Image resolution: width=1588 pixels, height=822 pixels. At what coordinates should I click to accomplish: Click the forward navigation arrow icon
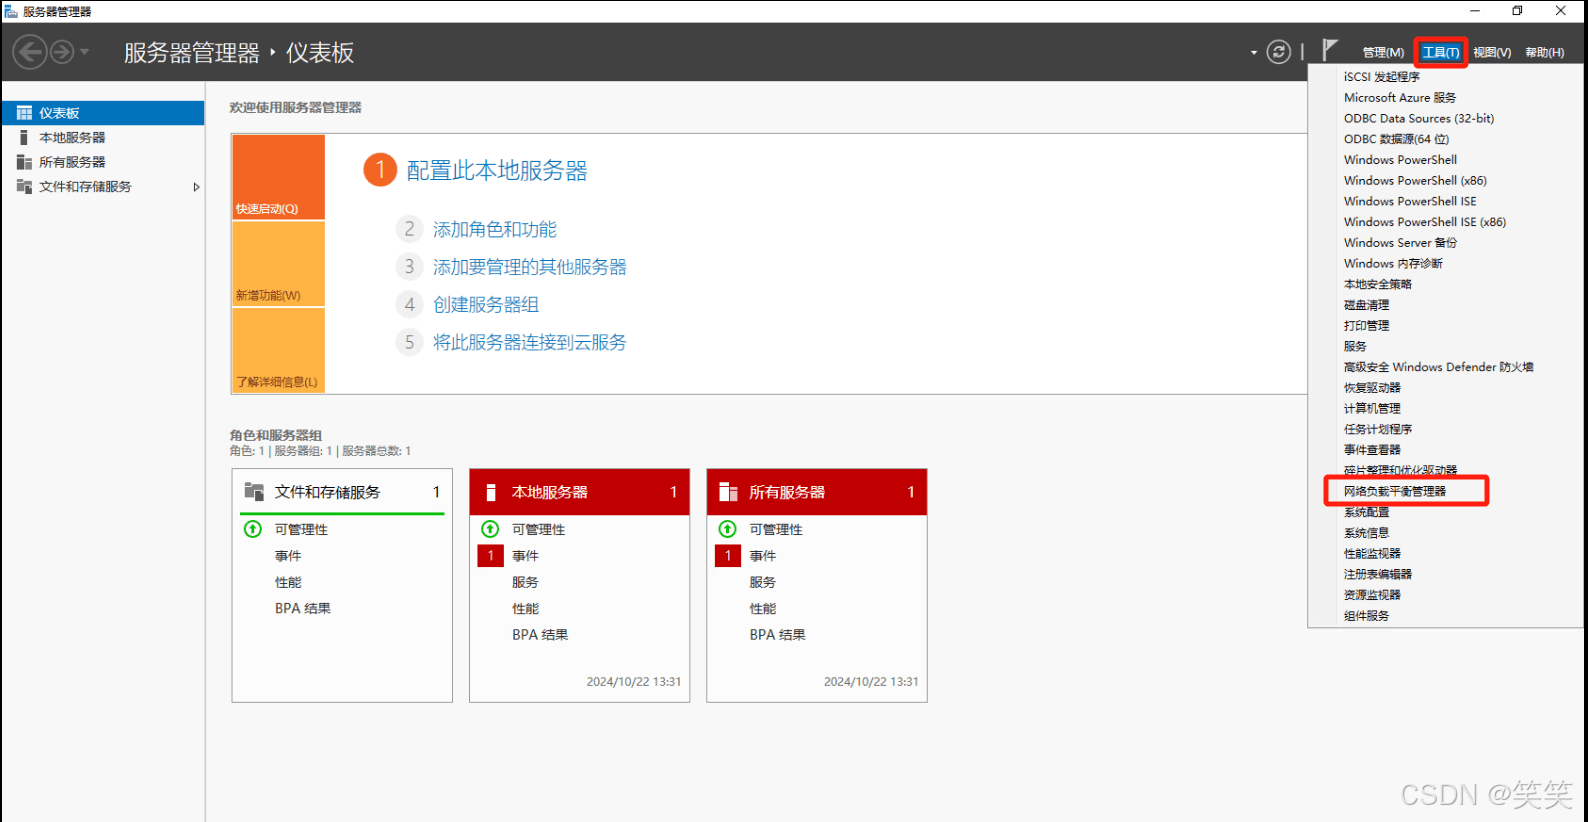[62, 51]
